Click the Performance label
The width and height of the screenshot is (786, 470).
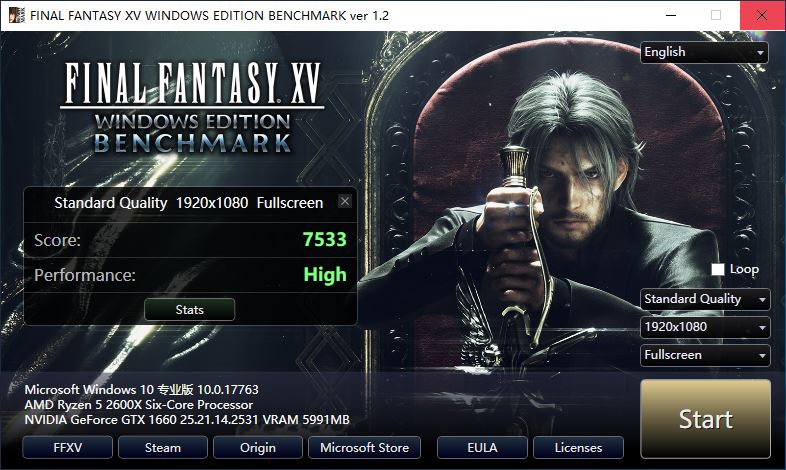[x=85, y=275]
